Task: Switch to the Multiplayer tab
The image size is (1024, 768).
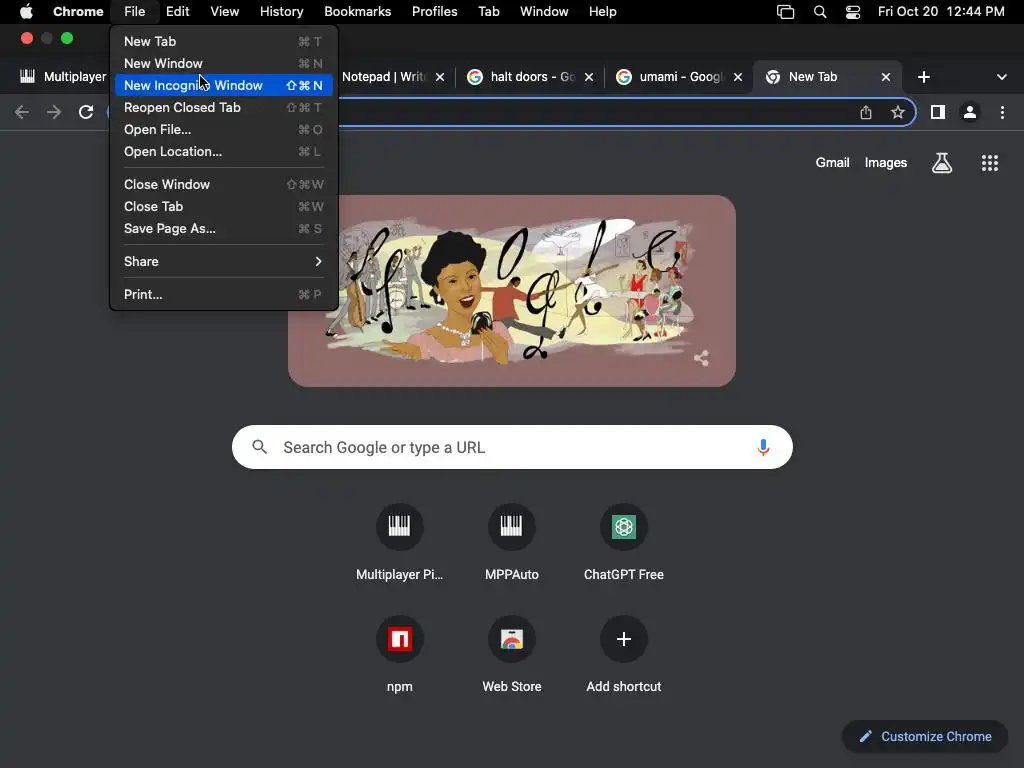Action: (62, 77)
